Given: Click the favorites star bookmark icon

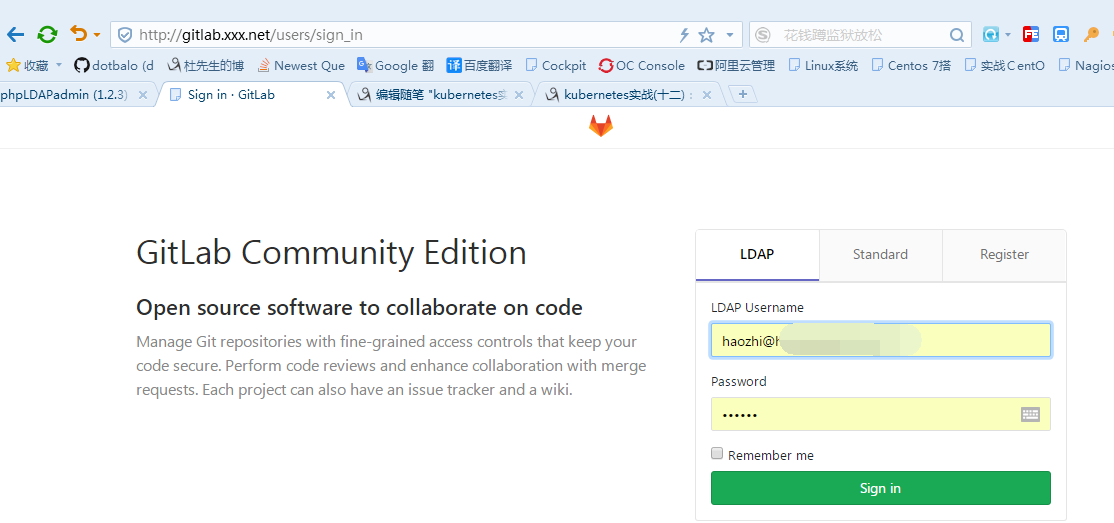Looking at the screenshot, I should 13,65.
